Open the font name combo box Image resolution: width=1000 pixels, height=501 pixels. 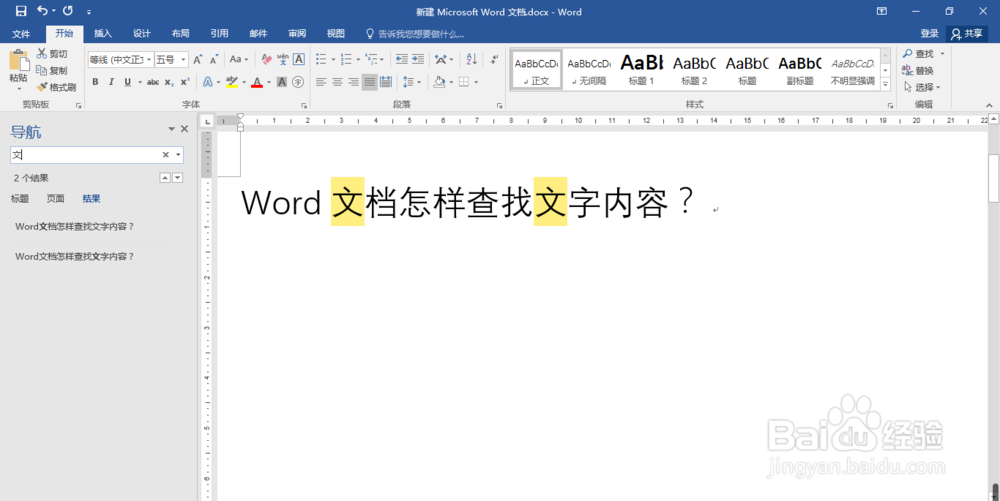click(121, 59)
